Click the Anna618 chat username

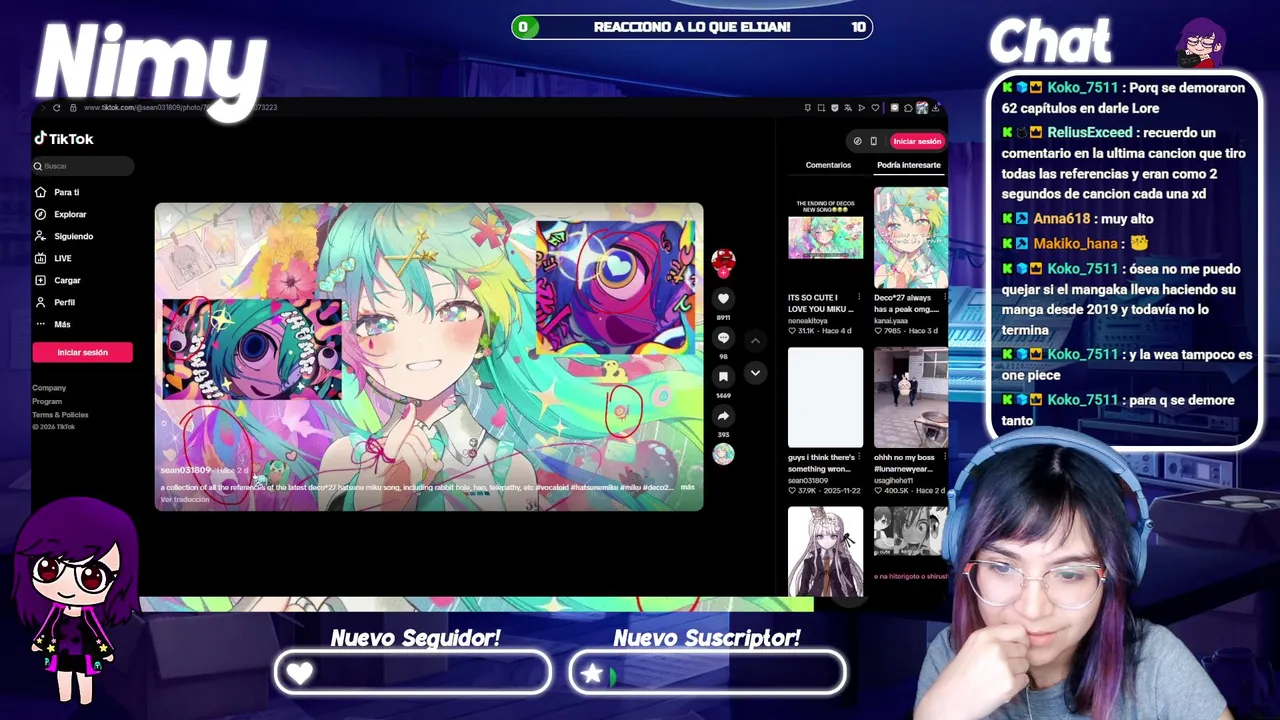(1061, 218)
